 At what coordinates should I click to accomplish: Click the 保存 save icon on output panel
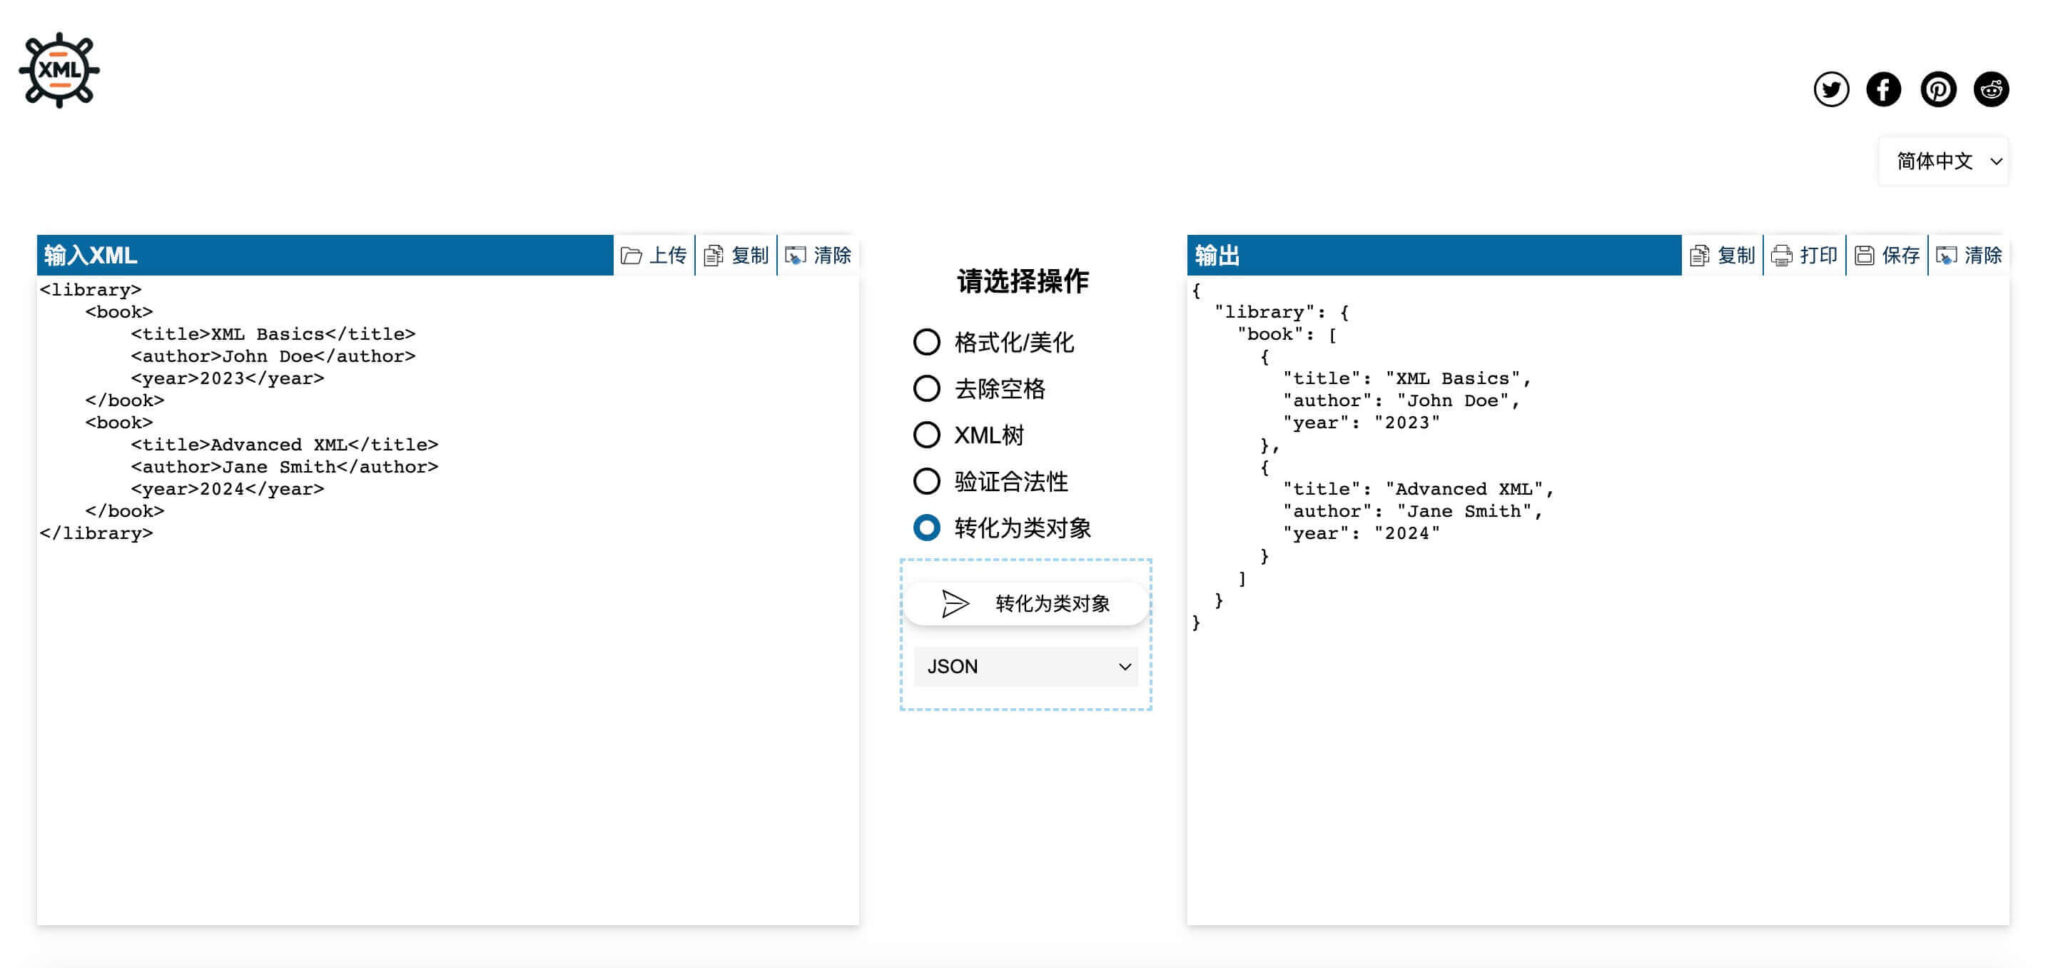pos(1888,254)
